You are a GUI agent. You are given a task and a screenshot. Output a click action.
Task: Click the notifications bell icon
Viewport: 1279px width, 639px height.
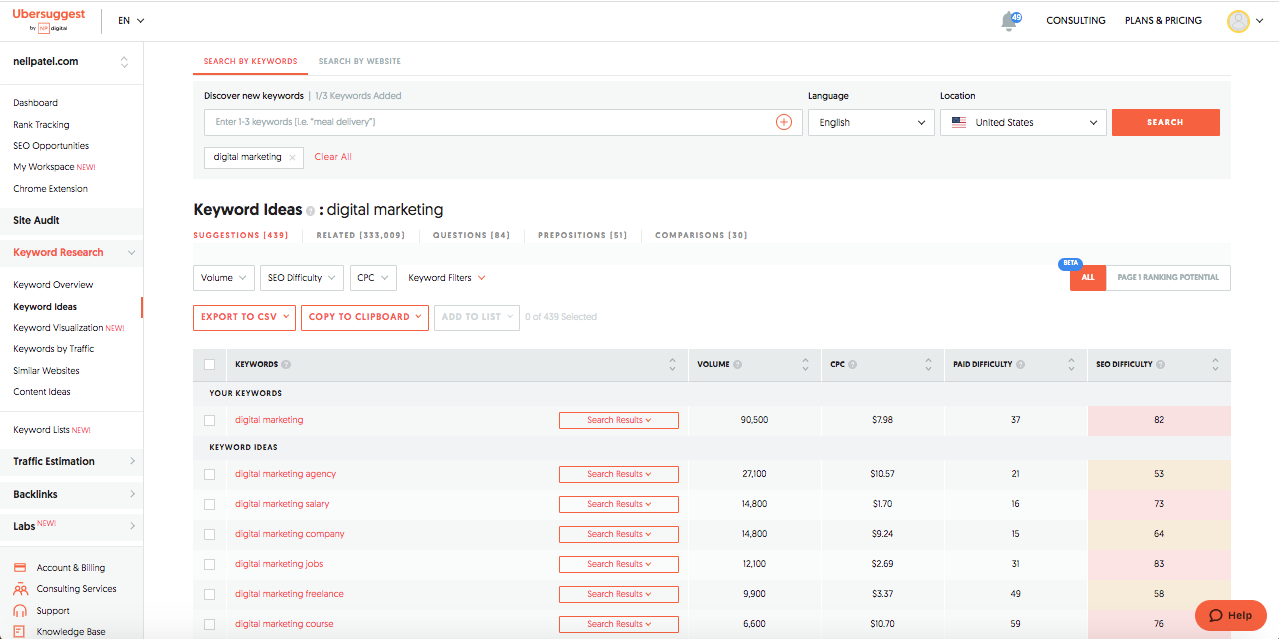click(1009, 21)
